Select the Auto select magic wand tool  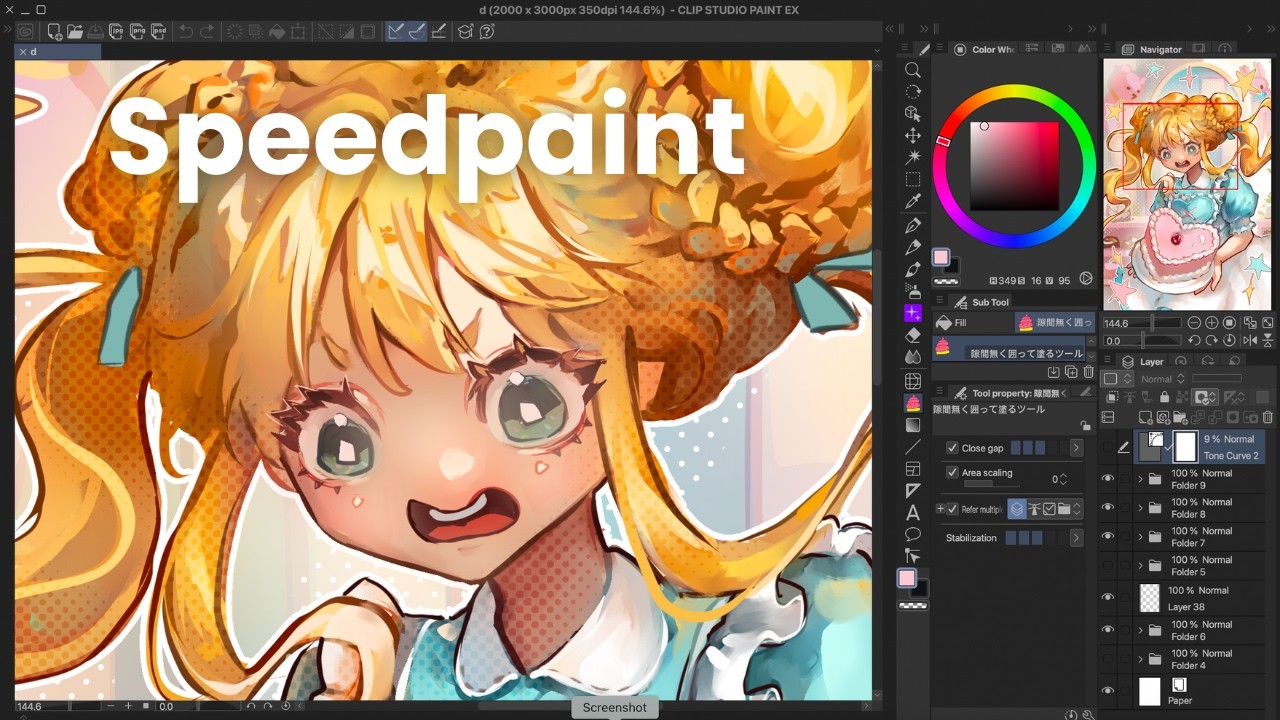[913, 158]
